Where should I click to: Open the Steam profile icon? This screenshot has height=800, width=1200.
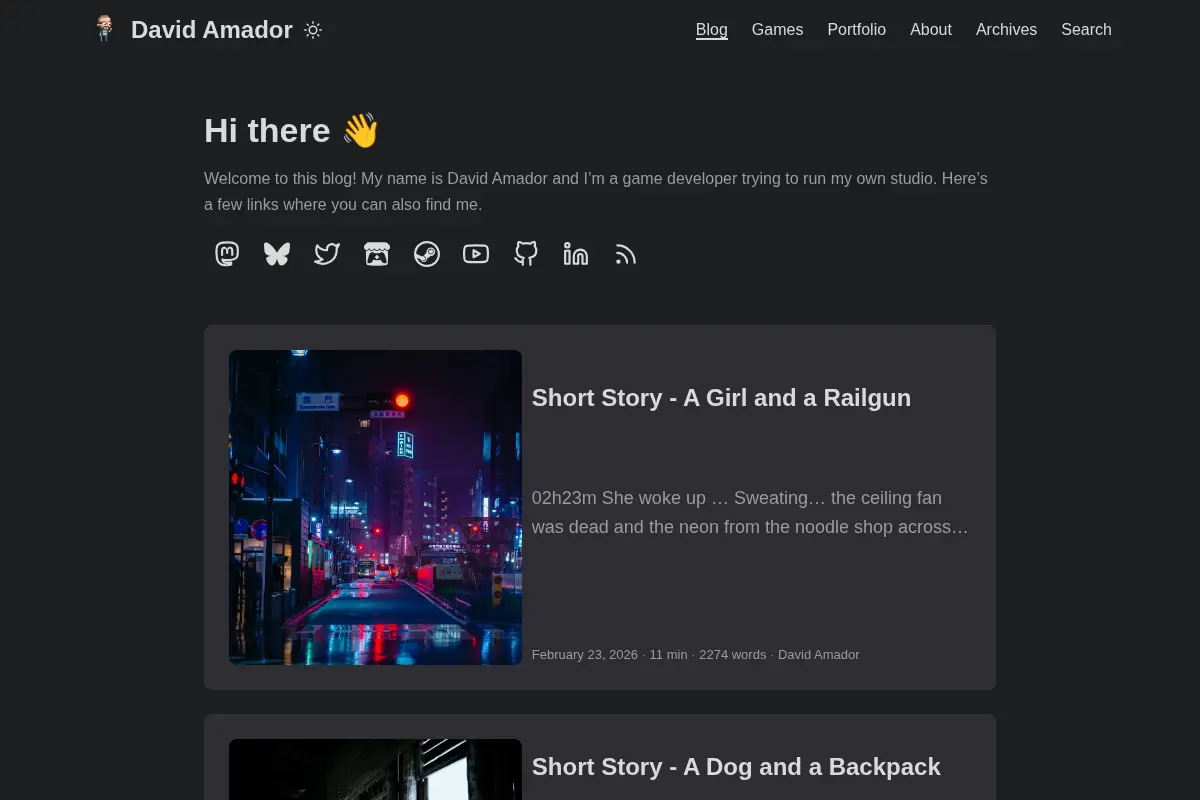click(427, 254)
